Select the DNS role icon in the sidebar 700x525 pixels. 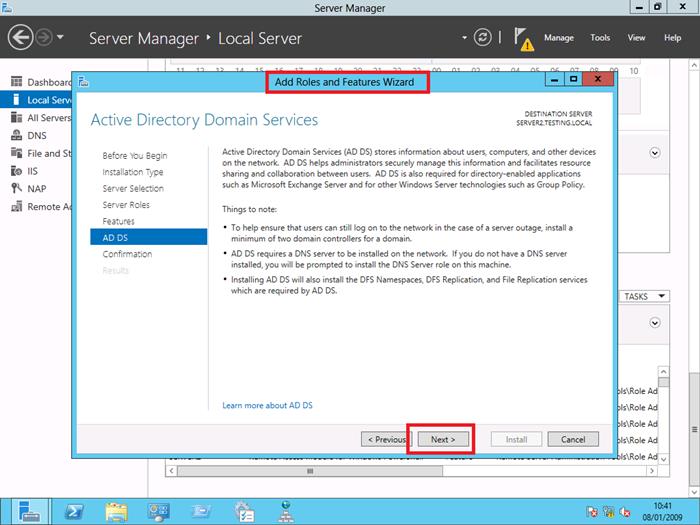pyautogui.click(x=17, y=135)
